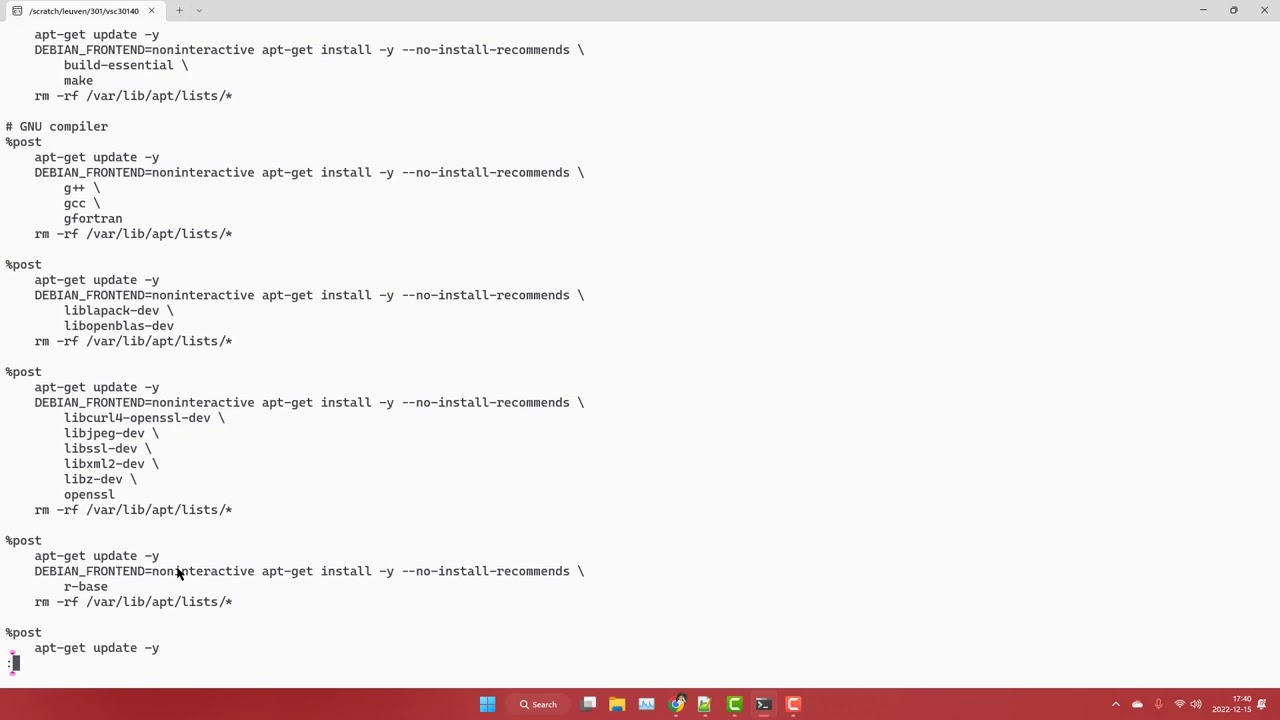The width and height of the screenshot is (1280, 720).
Task: Open the clock and date 2022-12-15
Action: [1232, 704]
